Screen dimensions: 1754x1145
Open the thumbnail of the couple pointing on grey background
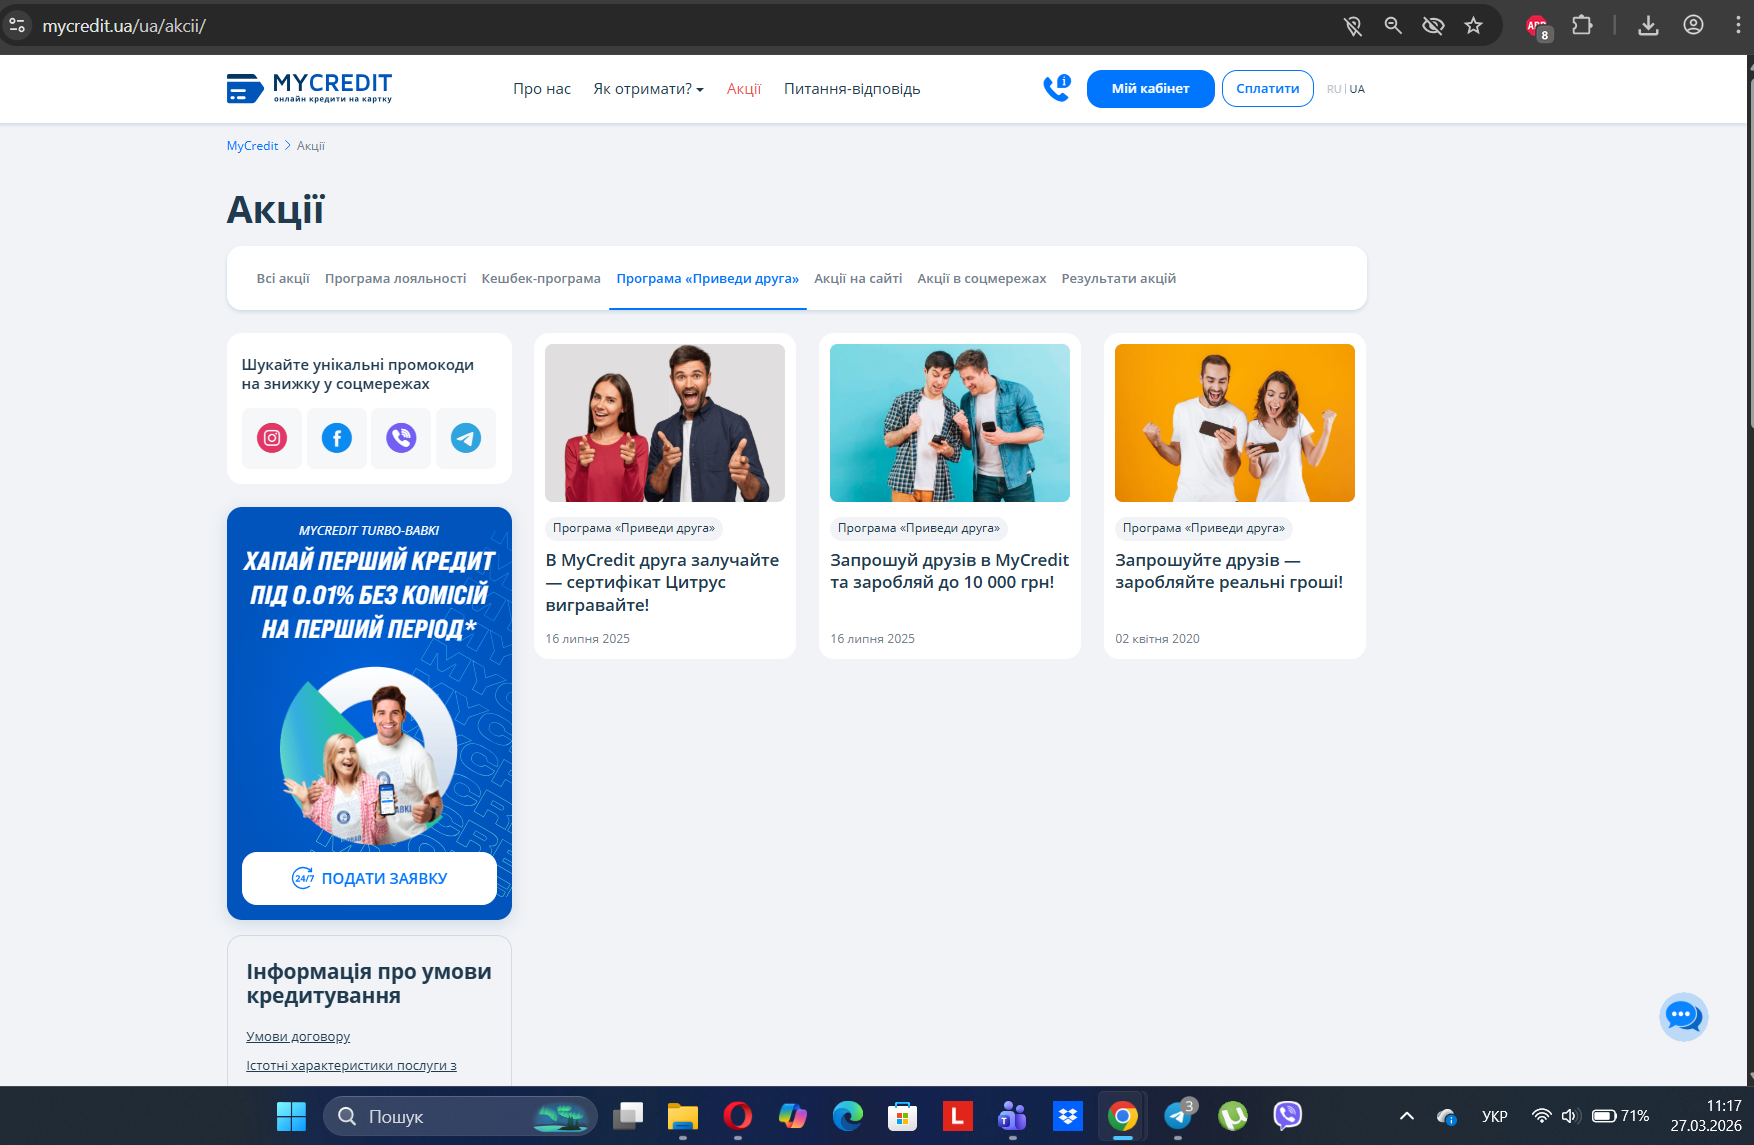[x=665, y=423]
